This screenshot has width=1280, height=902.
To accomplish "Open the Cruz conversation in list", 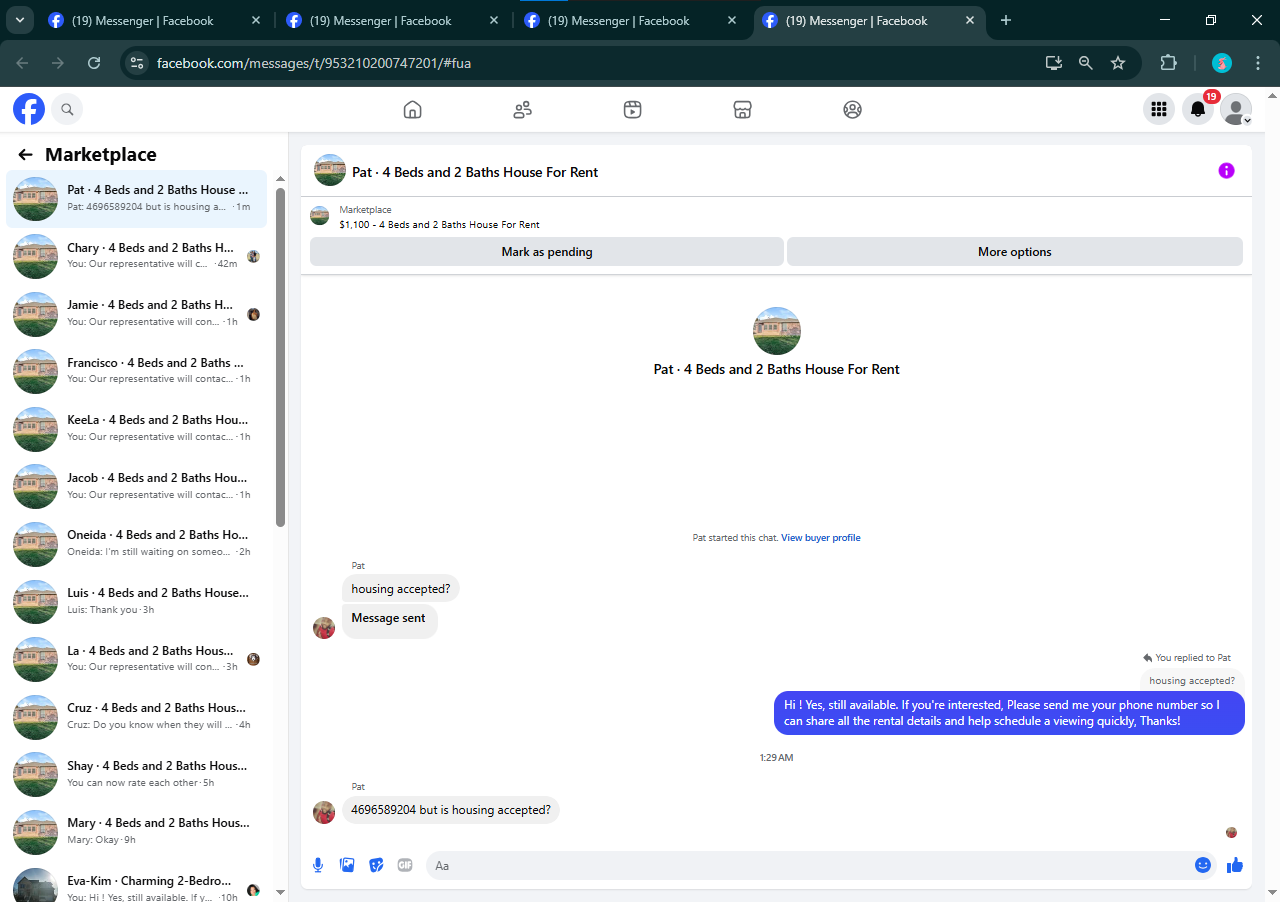I will (x=137, y=716).
